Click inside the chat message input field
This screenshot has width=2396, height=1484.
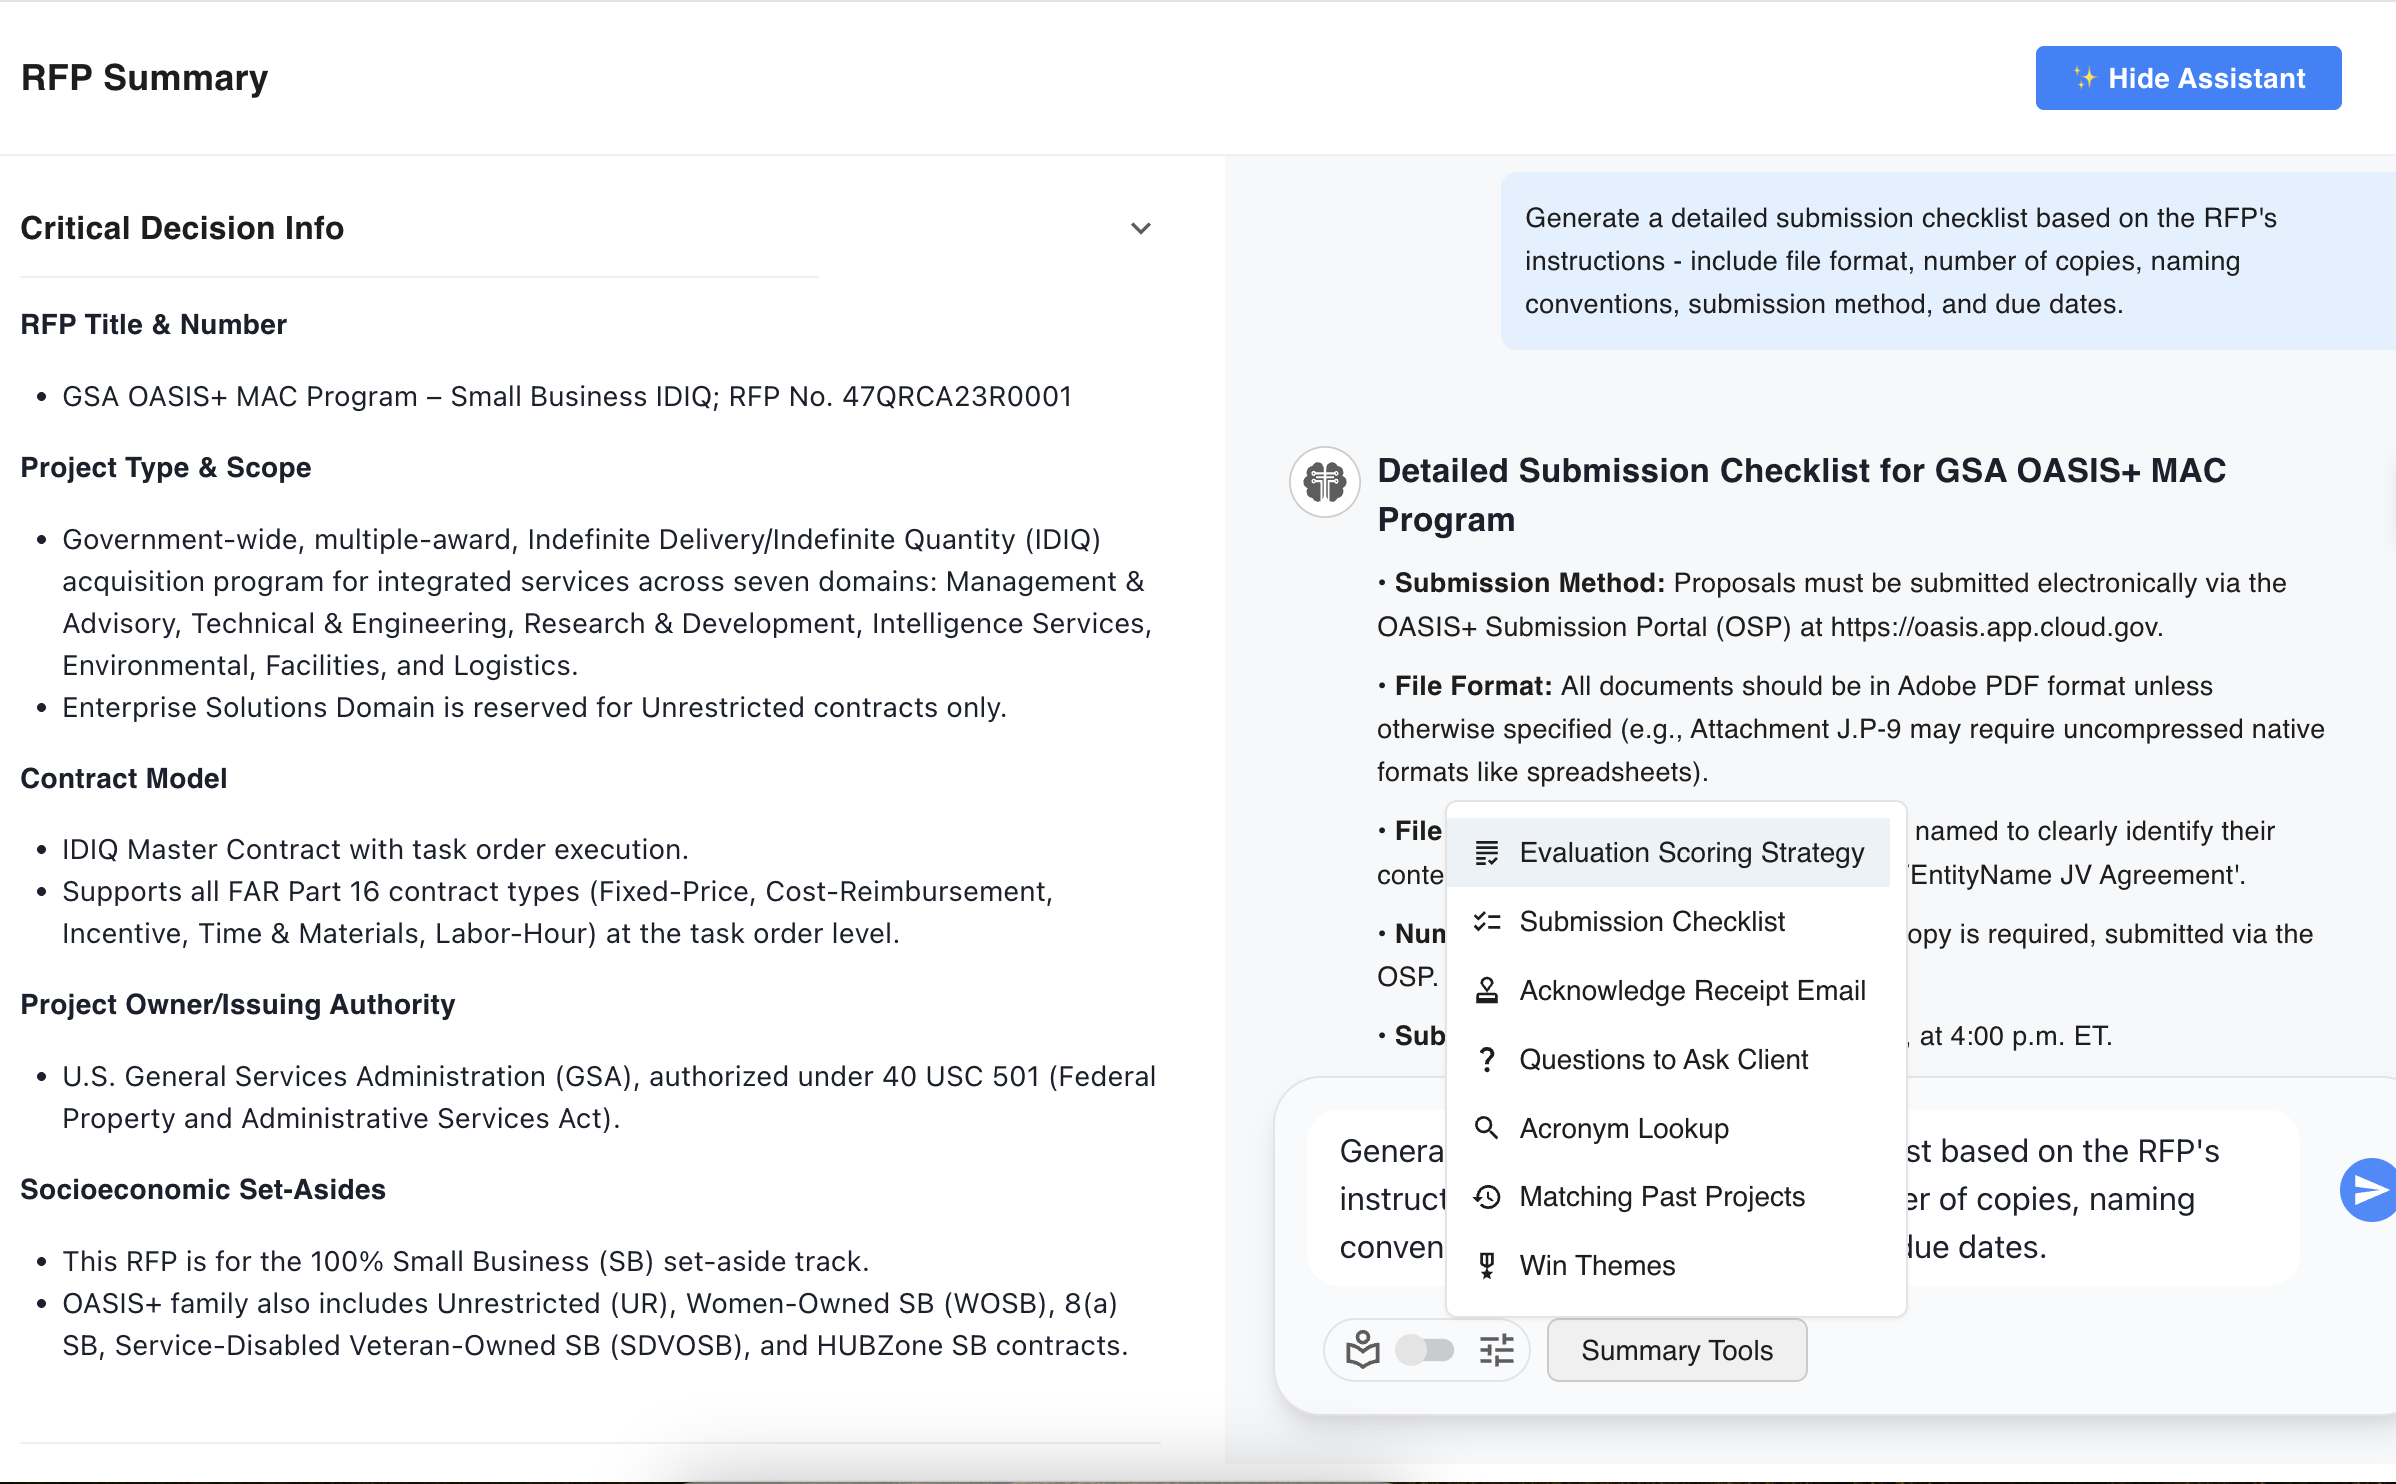point(2100,1198)
